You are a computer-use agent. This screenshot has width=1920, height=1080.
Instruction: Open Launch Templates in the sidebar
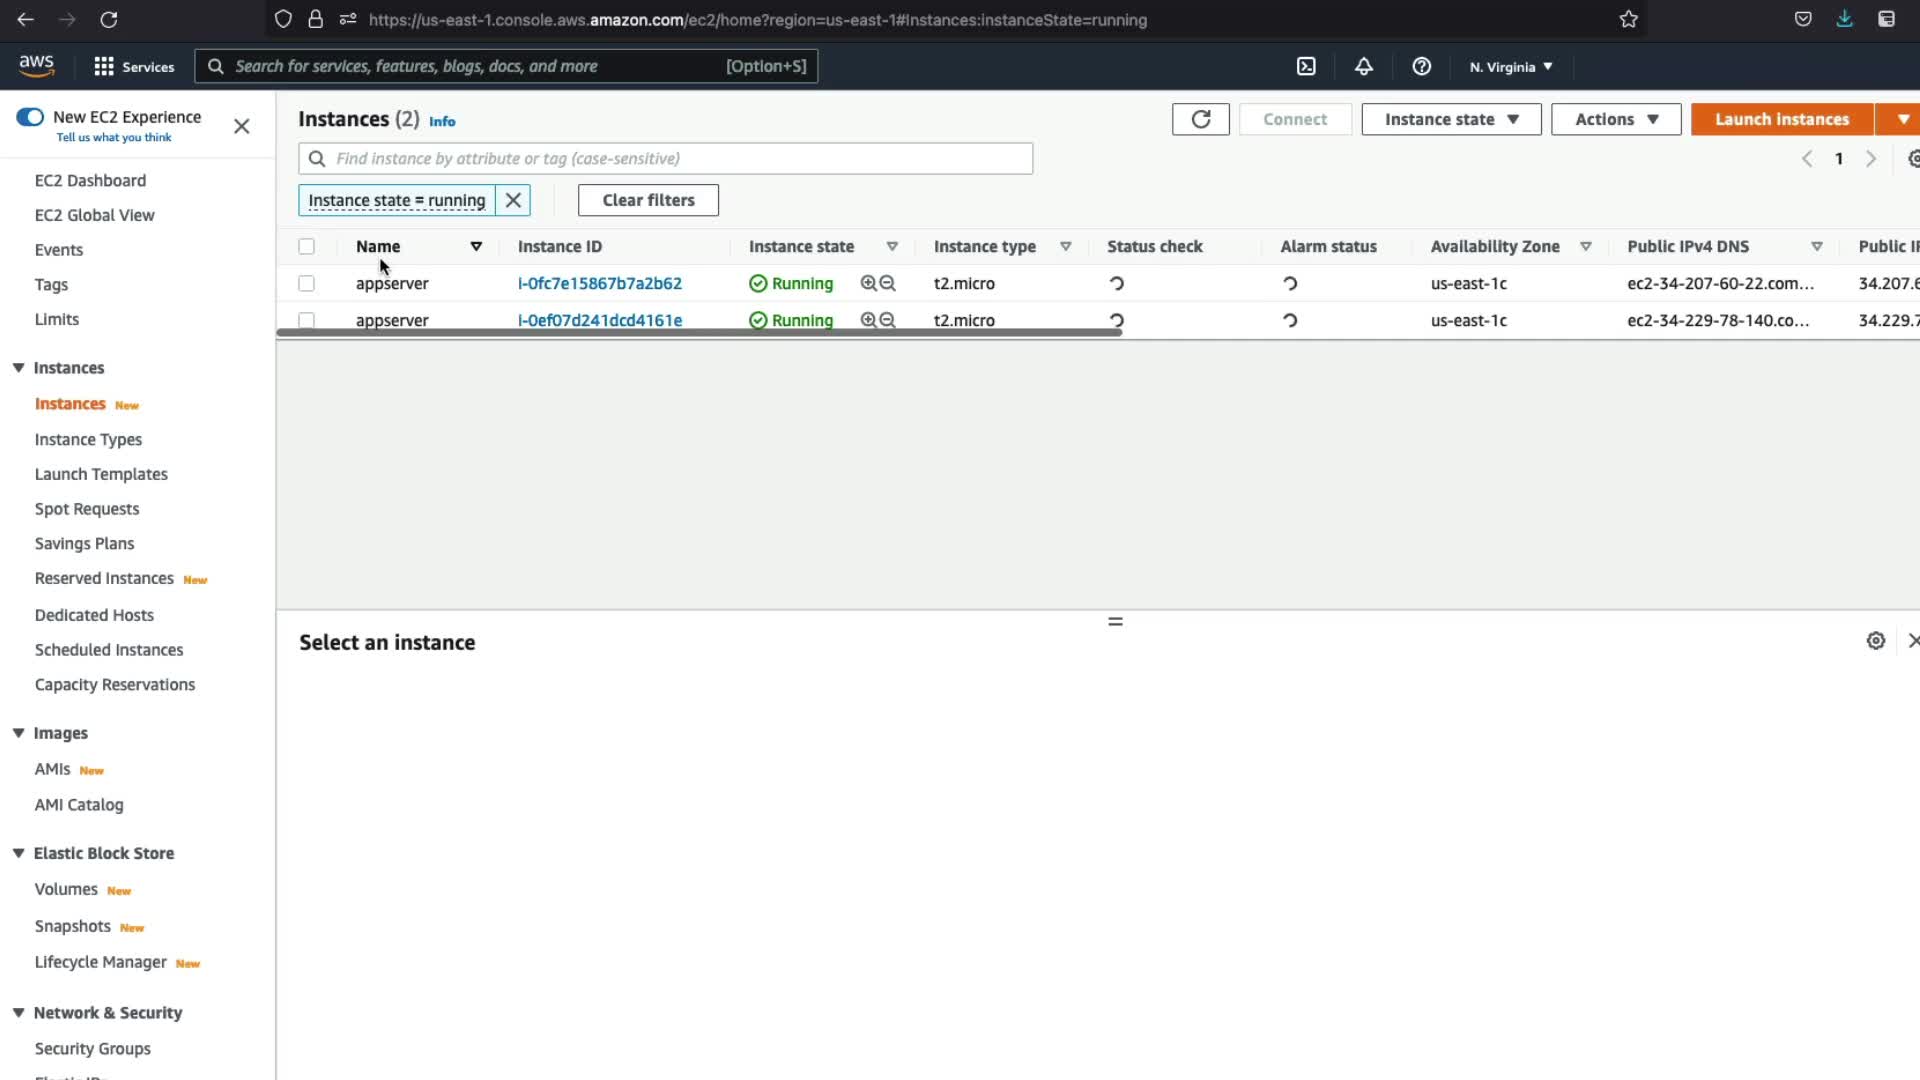(x=101, y=474)
